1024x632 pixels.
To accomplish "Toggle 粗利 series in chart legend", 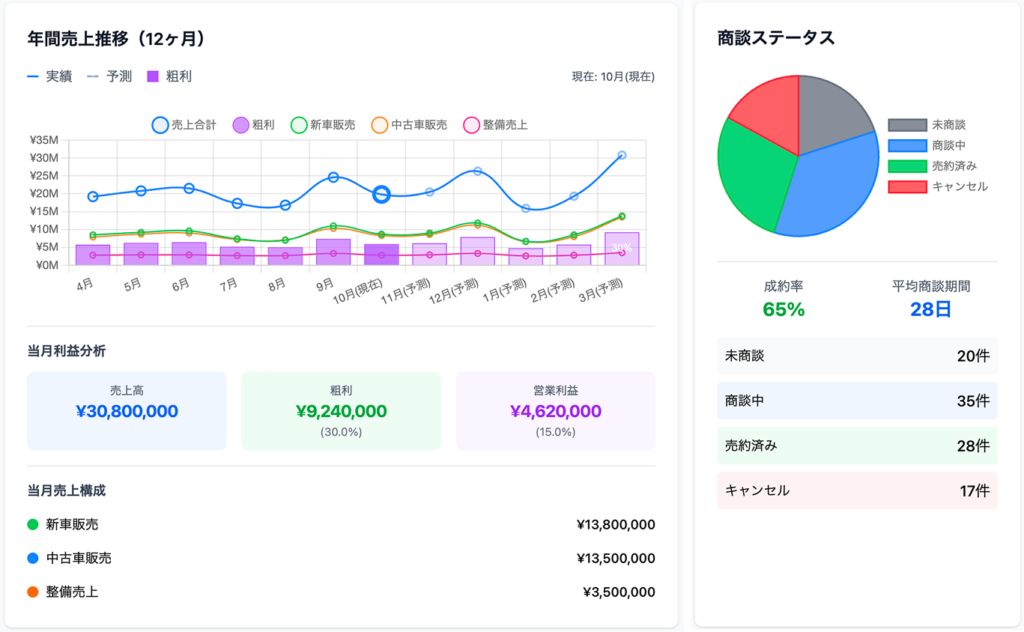I will (x=255, y=125).
